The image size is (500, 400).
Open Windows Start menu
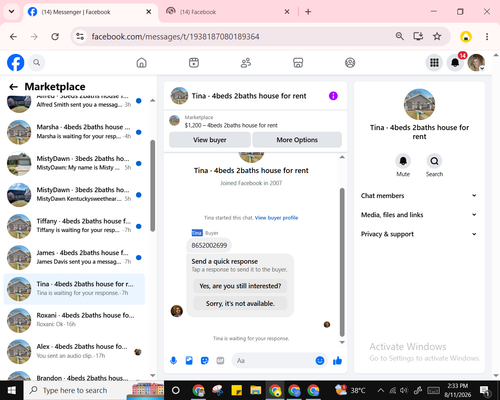coord(12,390)
